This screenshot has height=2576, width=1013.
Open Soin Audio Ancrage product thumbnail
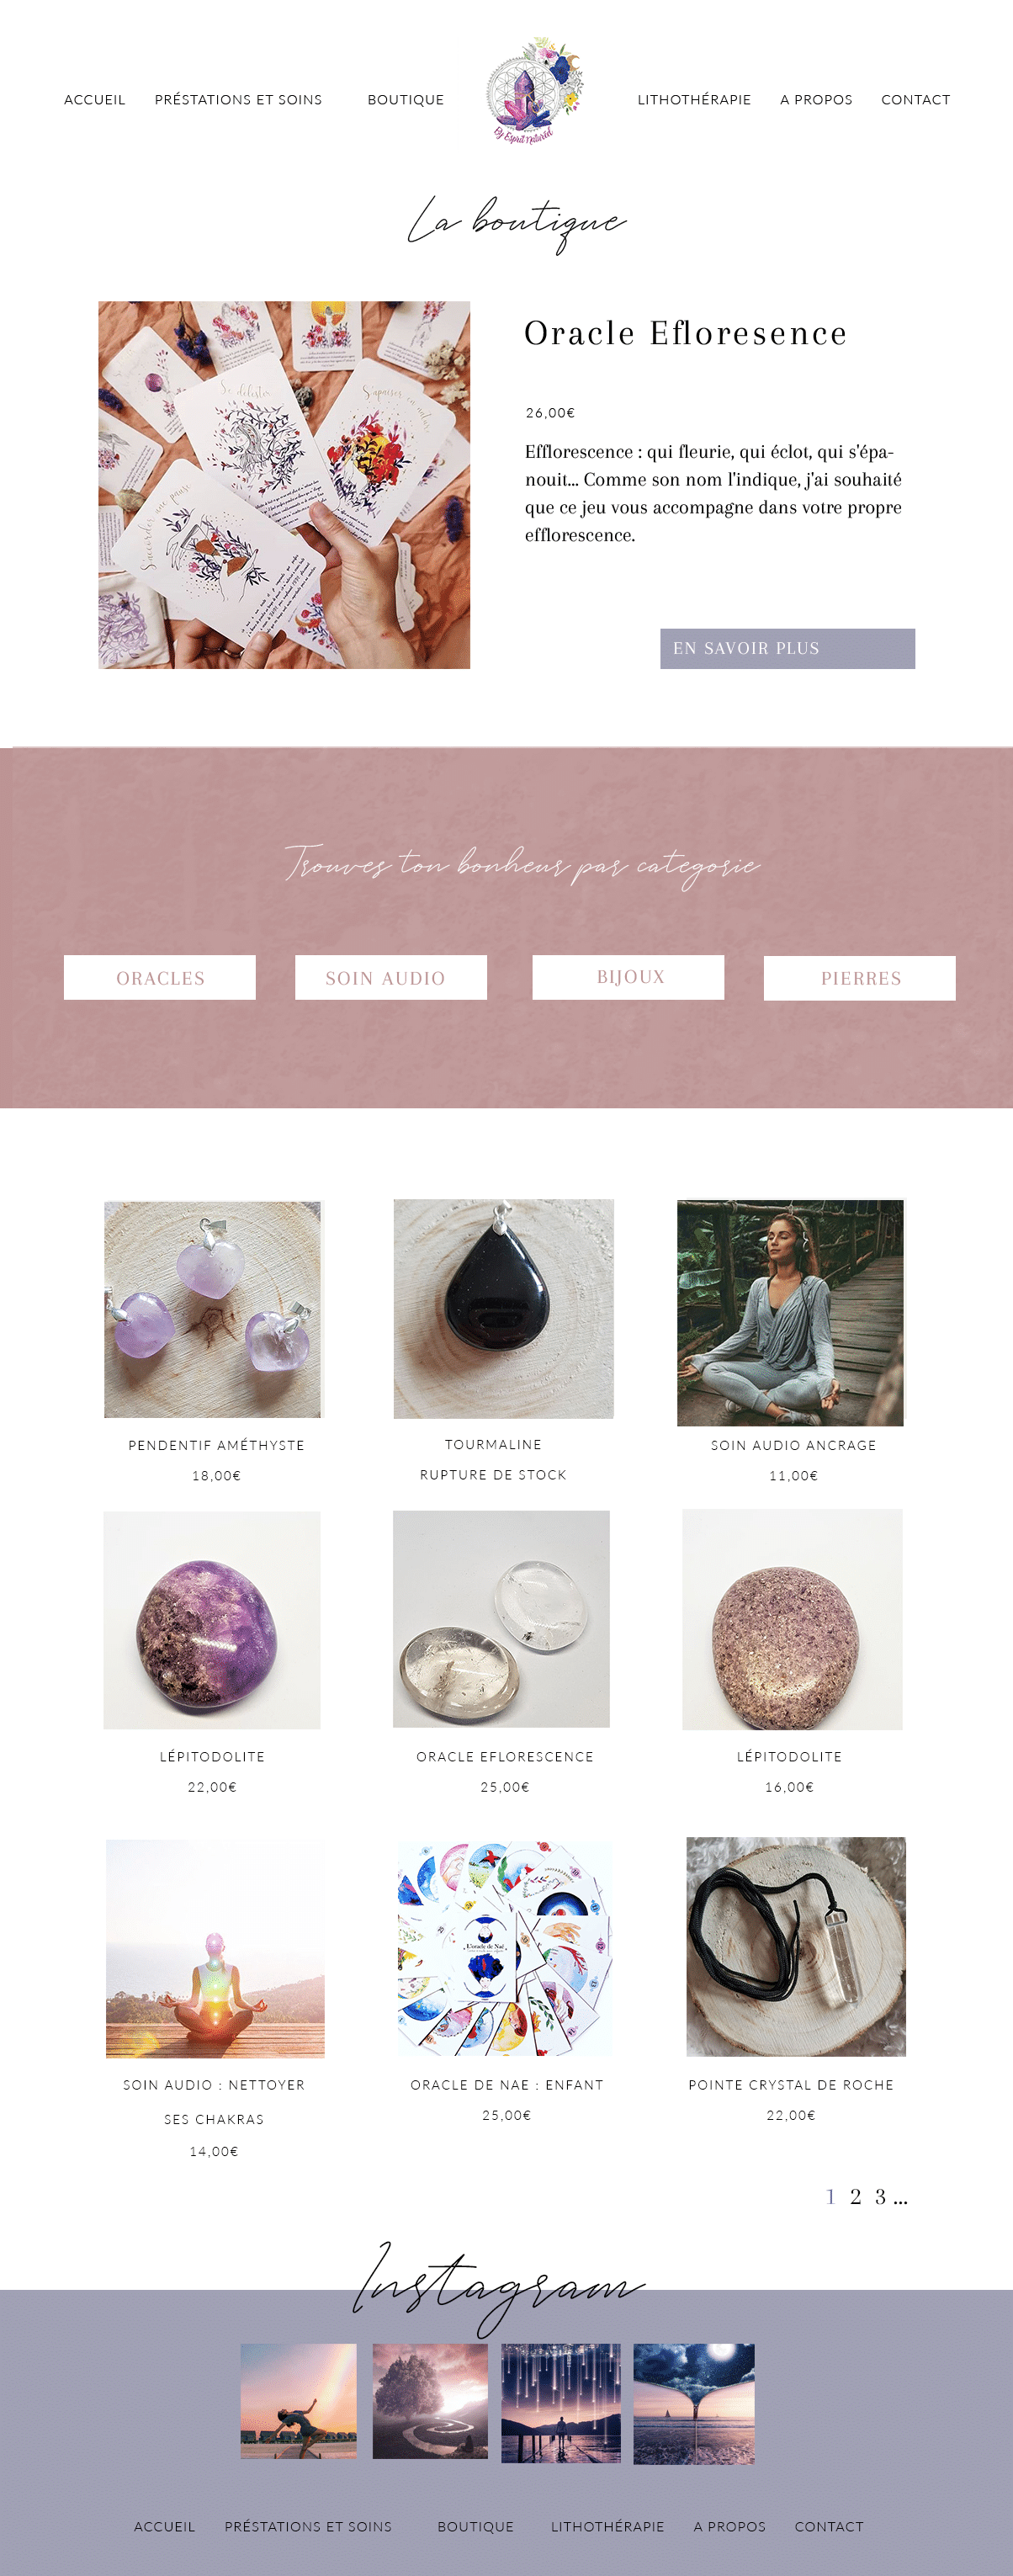[790, 1312]
